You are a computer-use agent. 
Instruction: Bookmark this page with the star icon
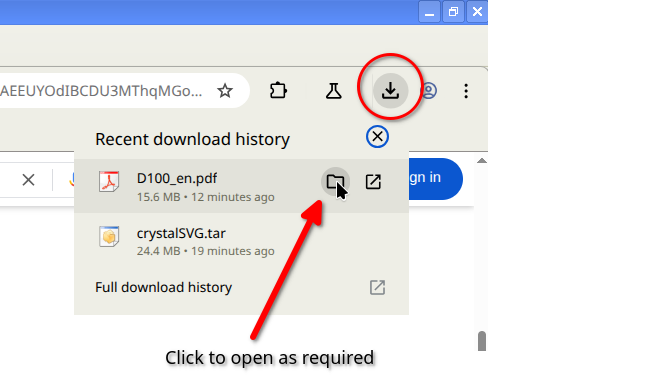pos(225,91)
